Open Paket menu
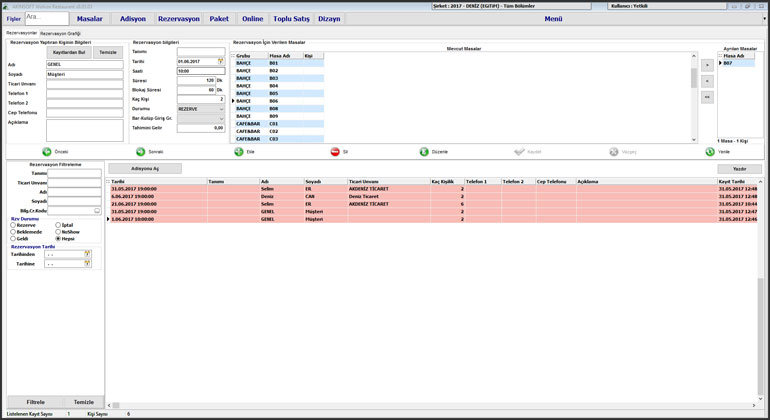 pyautogui.click(x=219, y=19)
